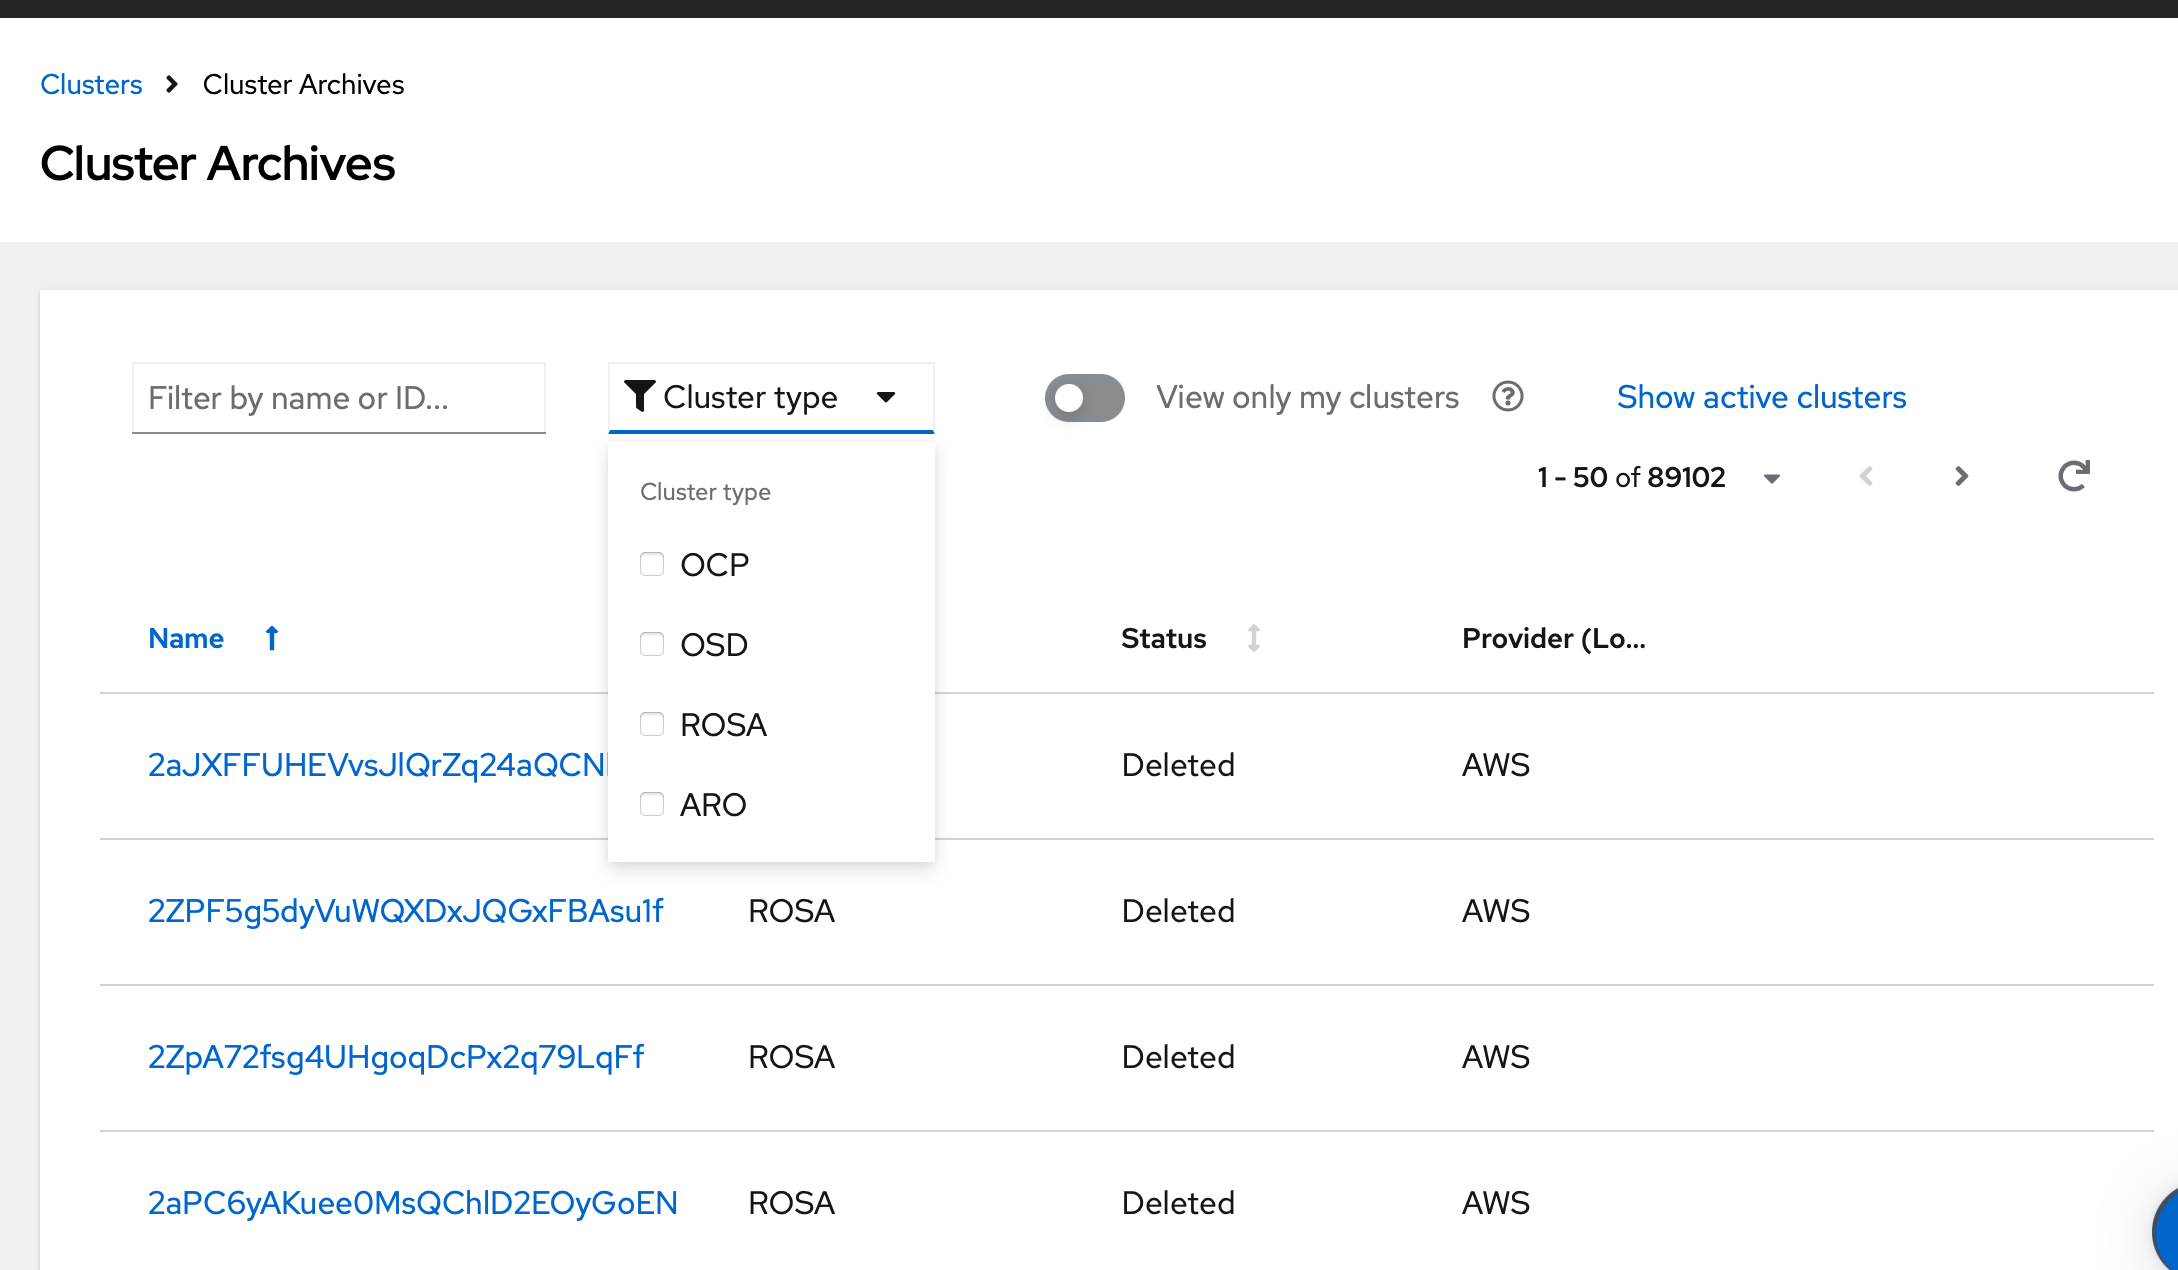Check the OCP checkbox
This screenshot has height=1270, width=2178.
(x=652, y=564)
